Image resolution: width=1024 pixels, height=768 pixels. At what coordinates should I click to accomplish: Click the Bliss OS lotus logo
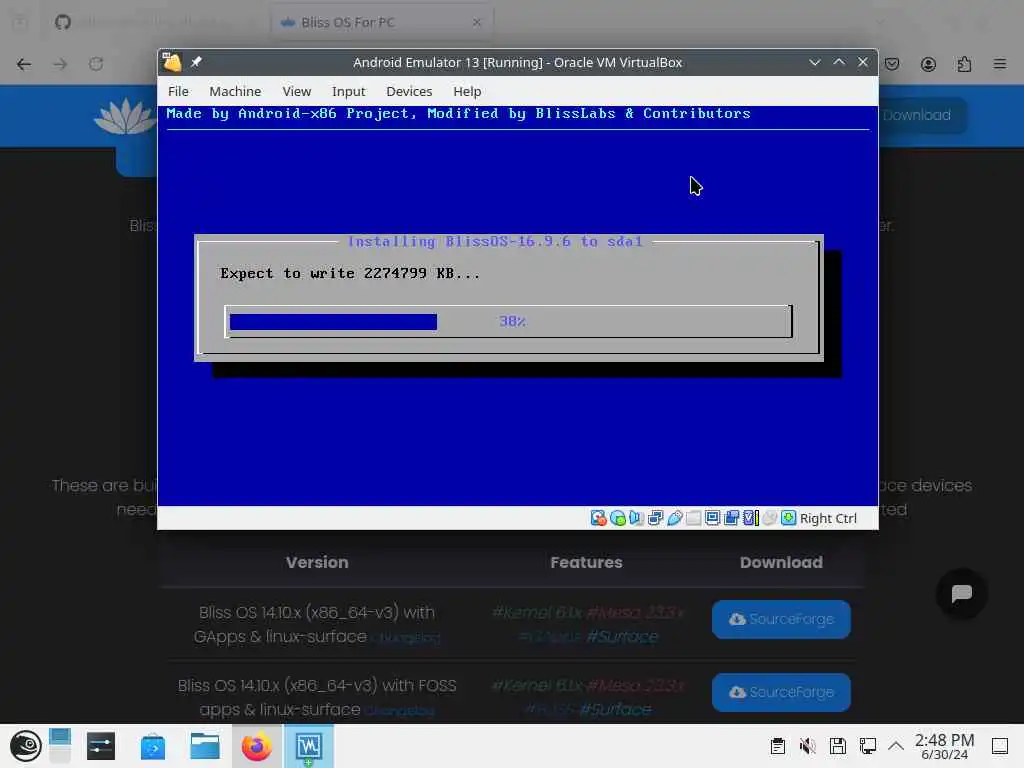(x=124, y=116)
